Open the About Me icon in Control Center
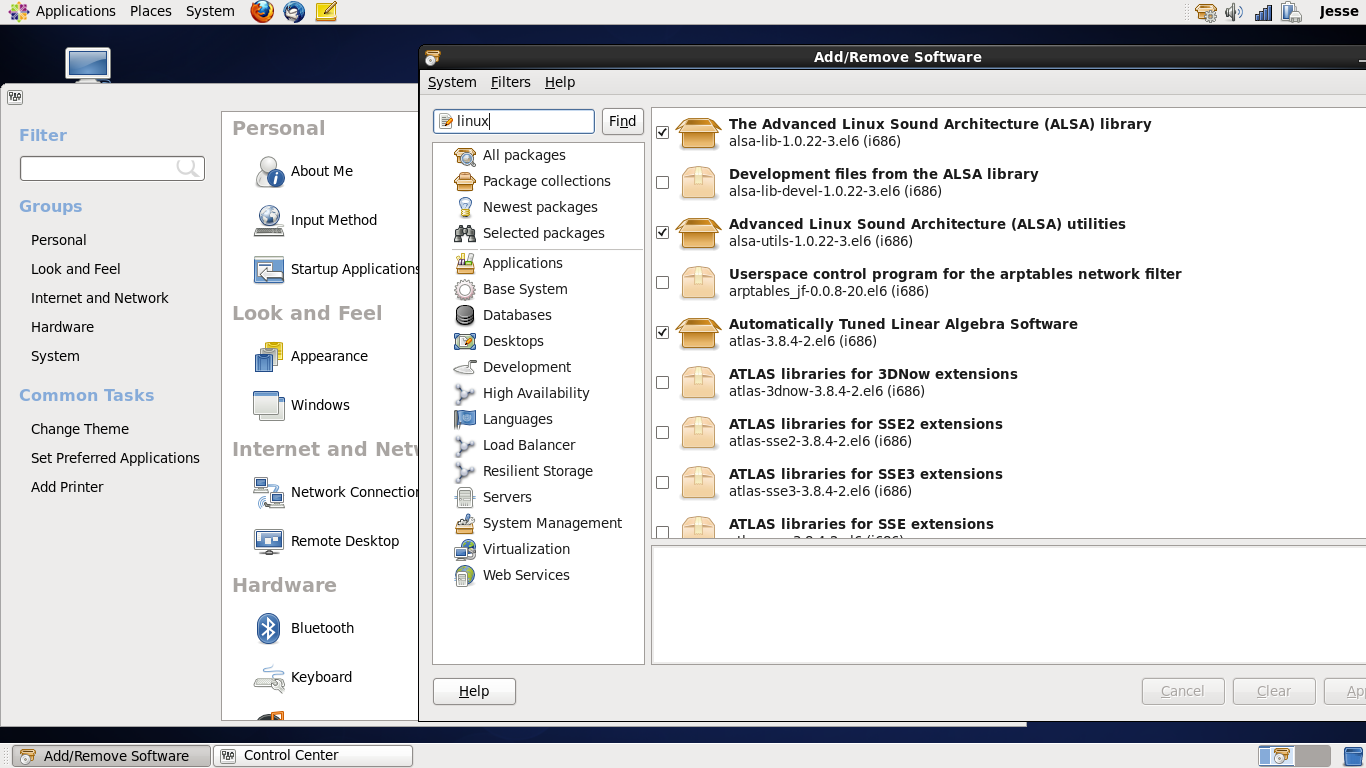1366x768 pixels. coord(269,171)
